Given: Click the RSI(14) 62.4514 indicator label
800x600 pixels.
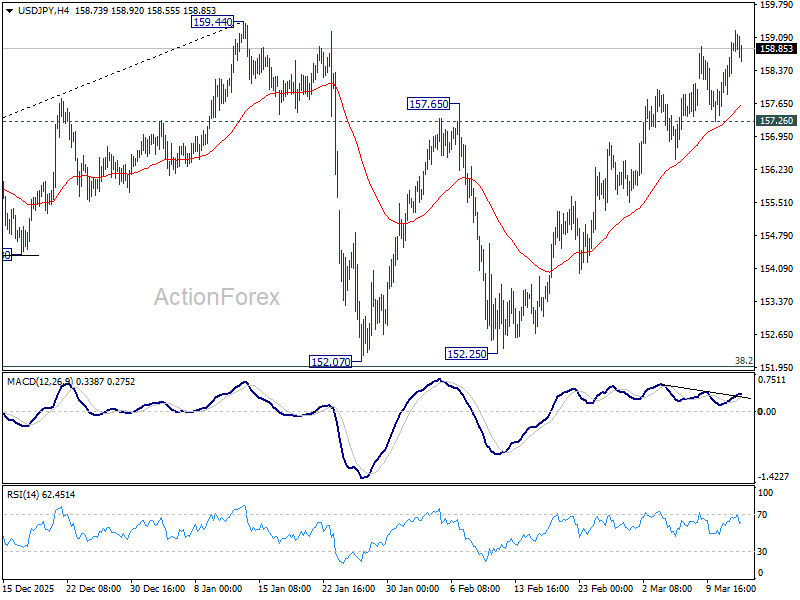Looking at the screenshot, I should (x=42, y=492).
